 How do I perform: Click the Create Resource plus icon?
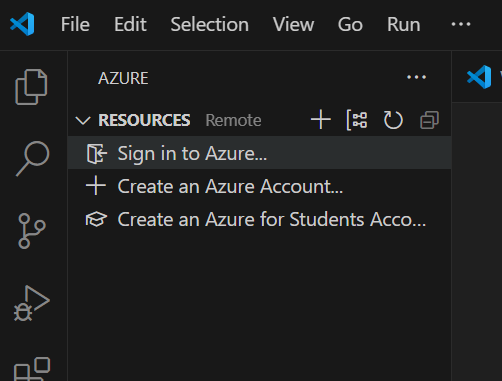tap(321, 119)
